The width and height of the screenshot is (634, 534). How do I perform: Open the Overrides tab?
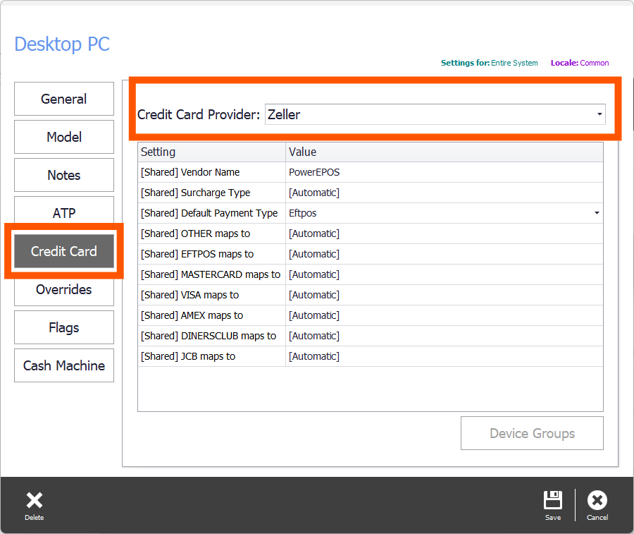64,291
